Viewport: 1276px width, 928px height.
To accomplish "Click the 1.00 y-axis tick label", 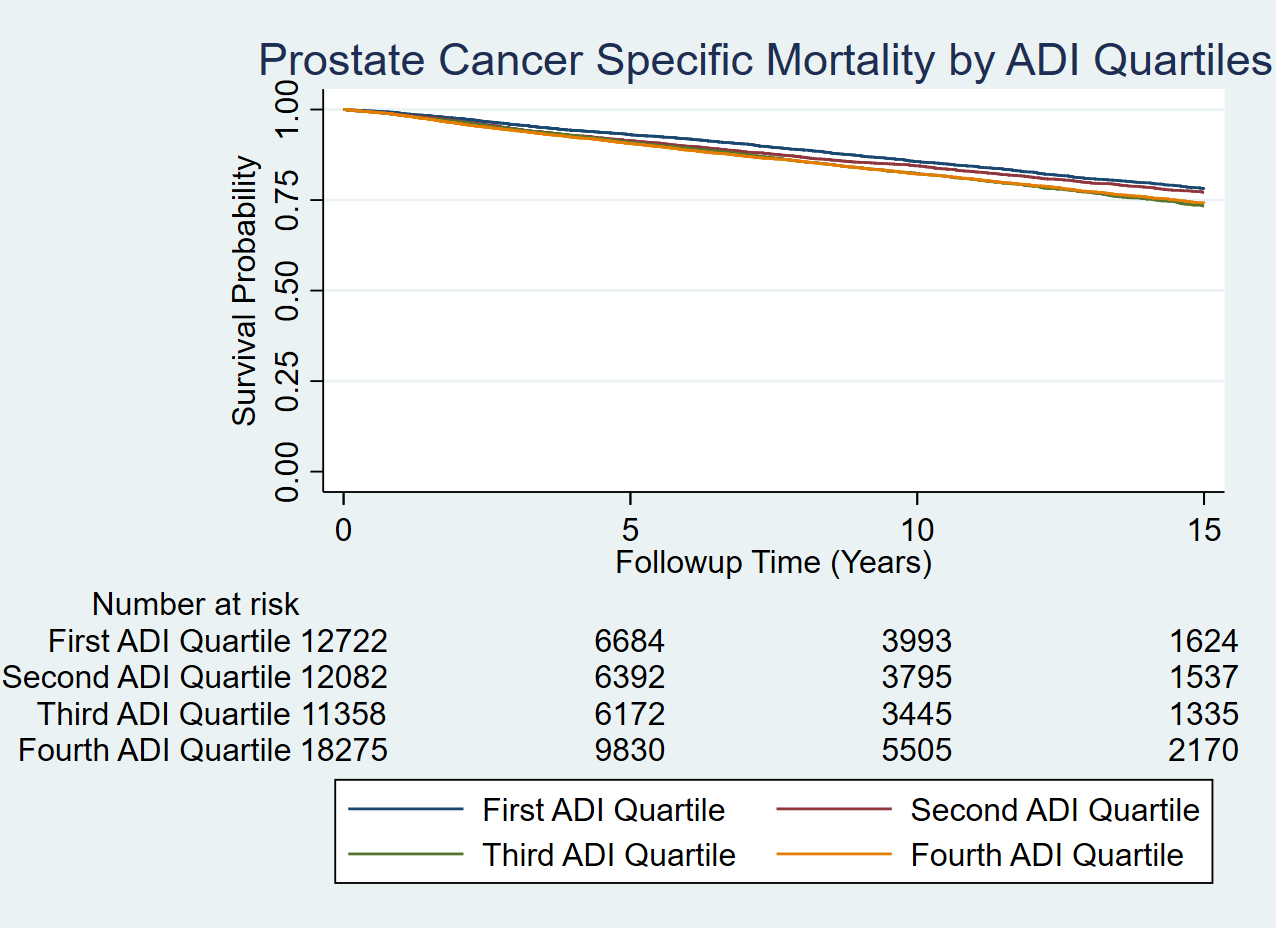I will pyautogui.click(x=288, y=109).
